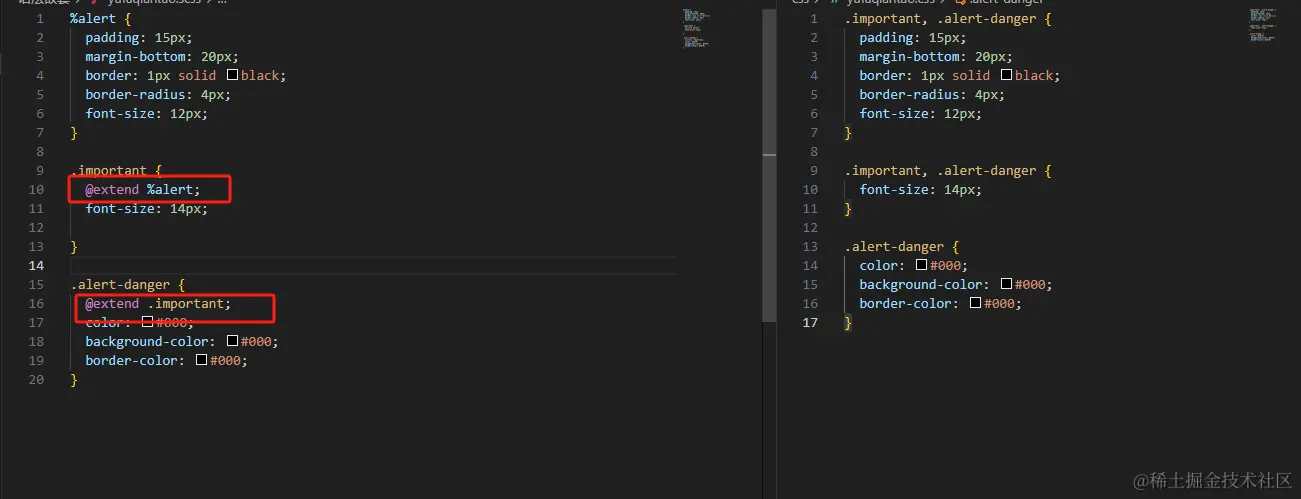The height and width of the screenshot is (499, 1301).
Task: Click '.important {' selector in left SCSS pane
Action: [116, 170]
